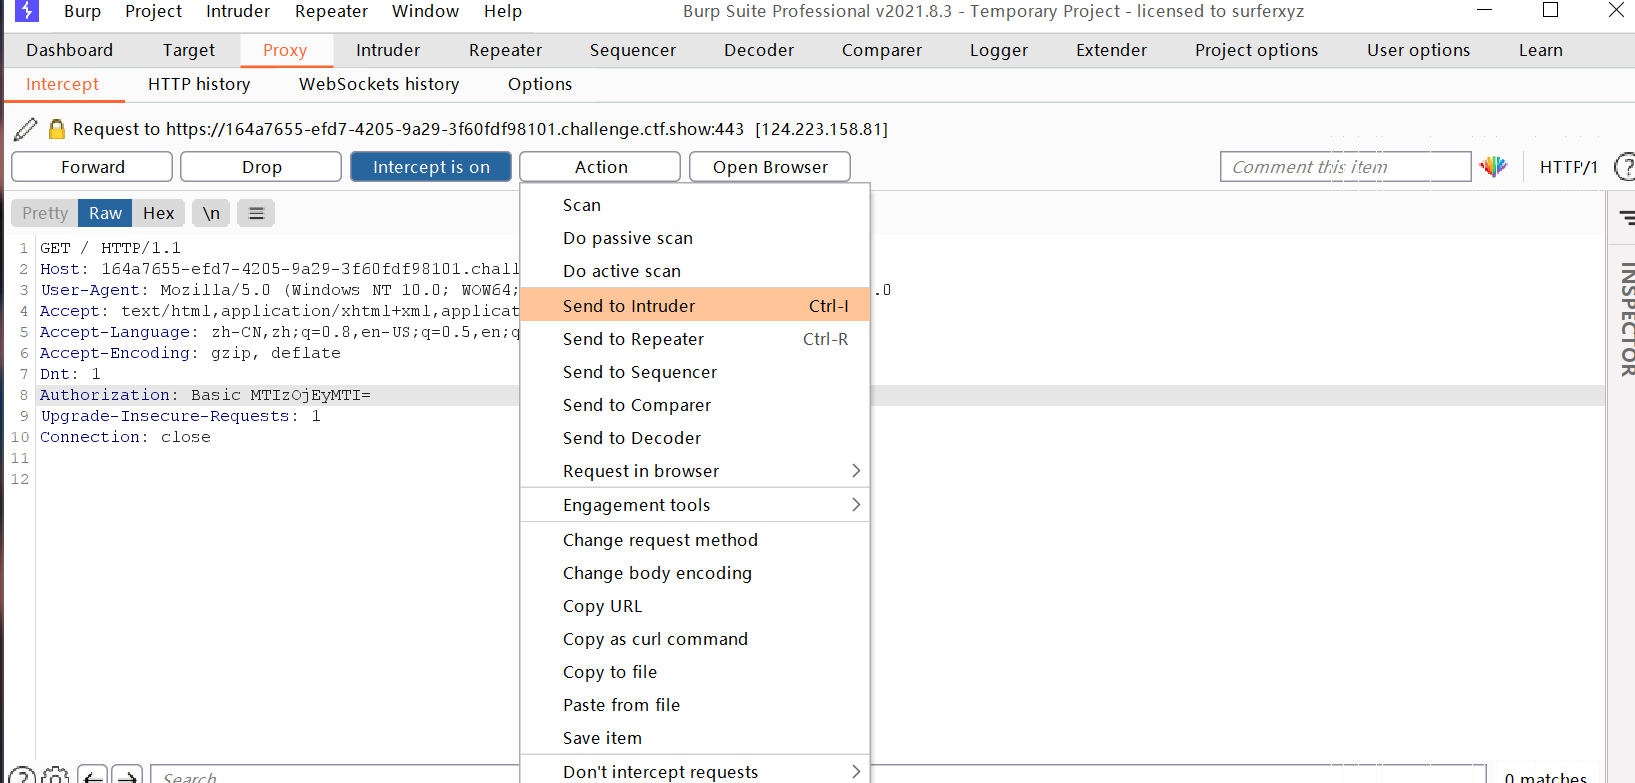Open the Action dropdown button
Image resolution: width=1635 pixels, height=783 pixels.
pos(600,167)
